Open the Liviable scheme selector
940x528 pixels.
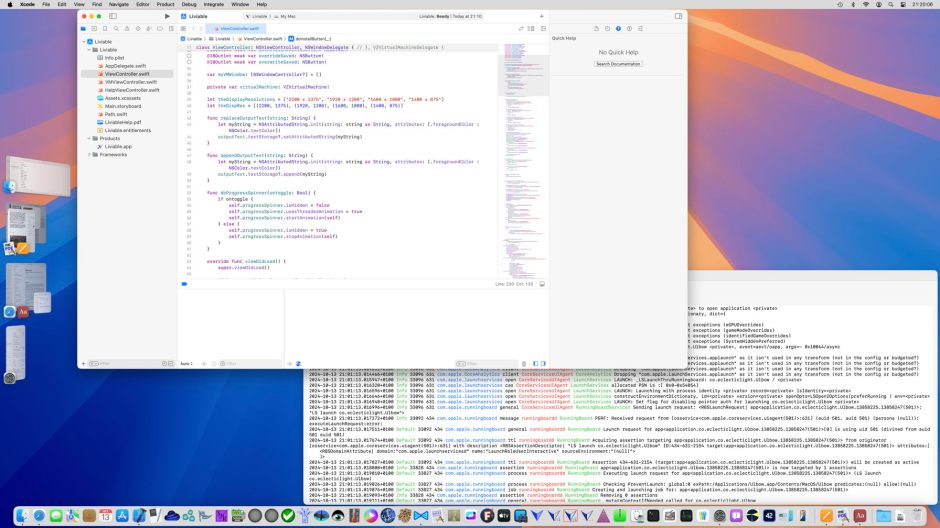(259, 16)
